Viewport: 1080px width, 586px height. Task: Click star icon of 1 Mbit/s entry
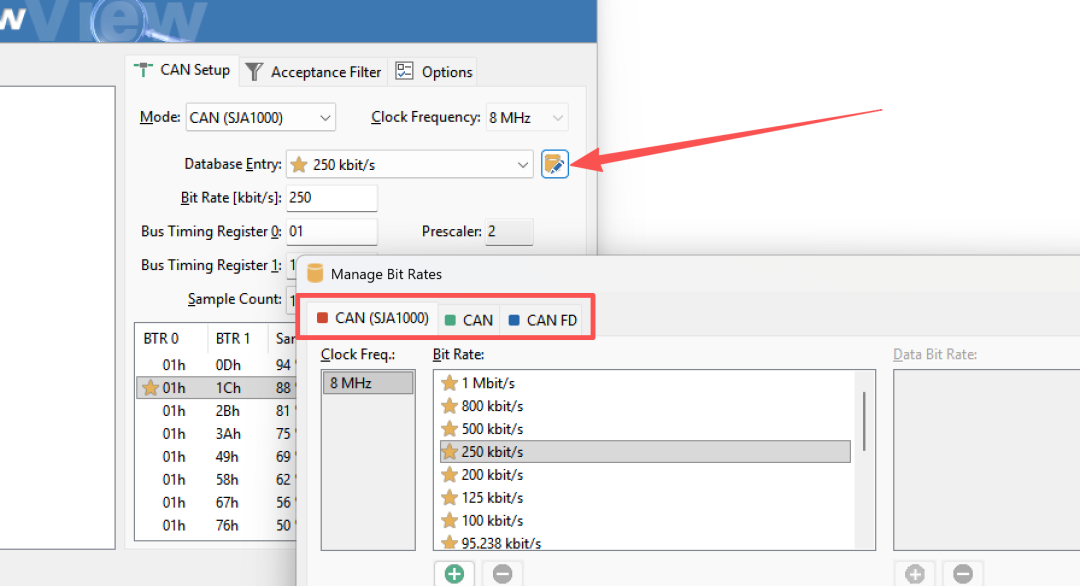(x=449, y=383)
